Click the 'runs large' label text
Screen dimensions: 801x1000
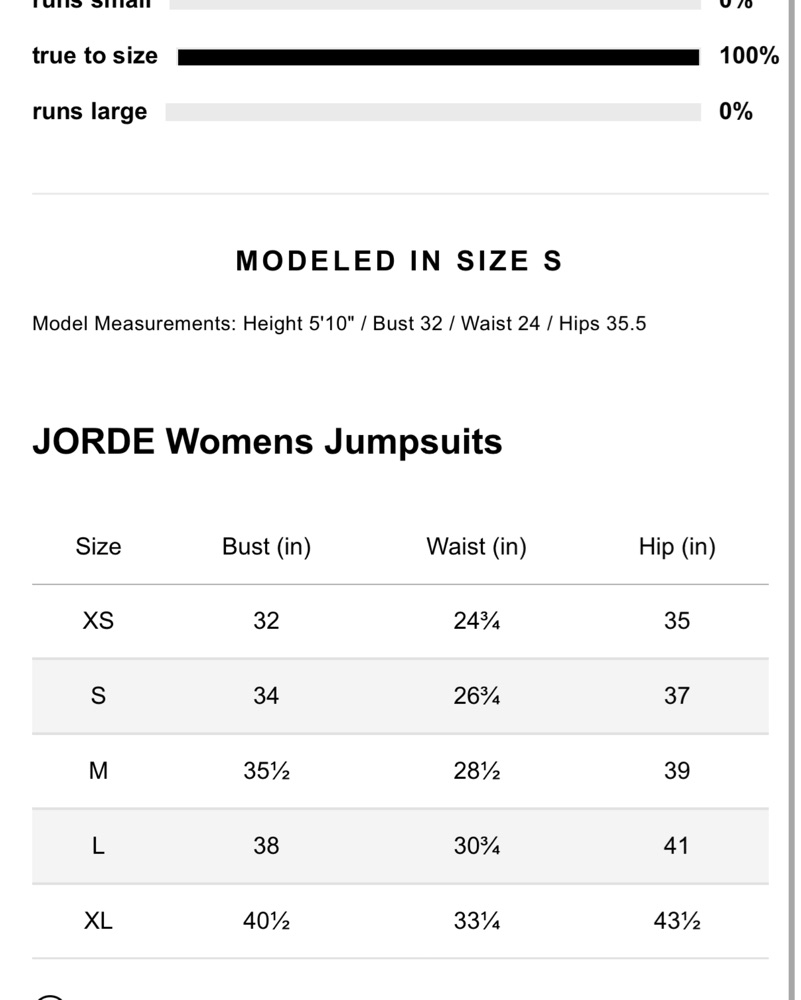click(90, 112)
